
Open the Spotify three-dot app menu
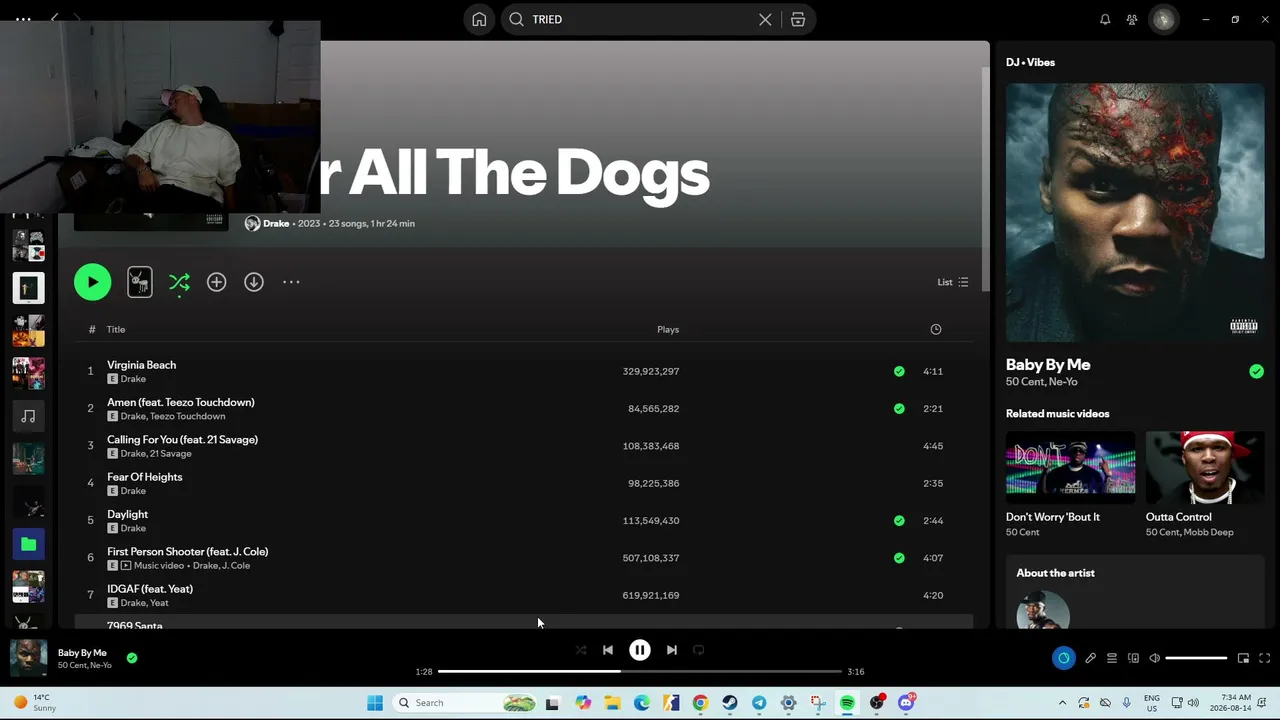point(23,19)
